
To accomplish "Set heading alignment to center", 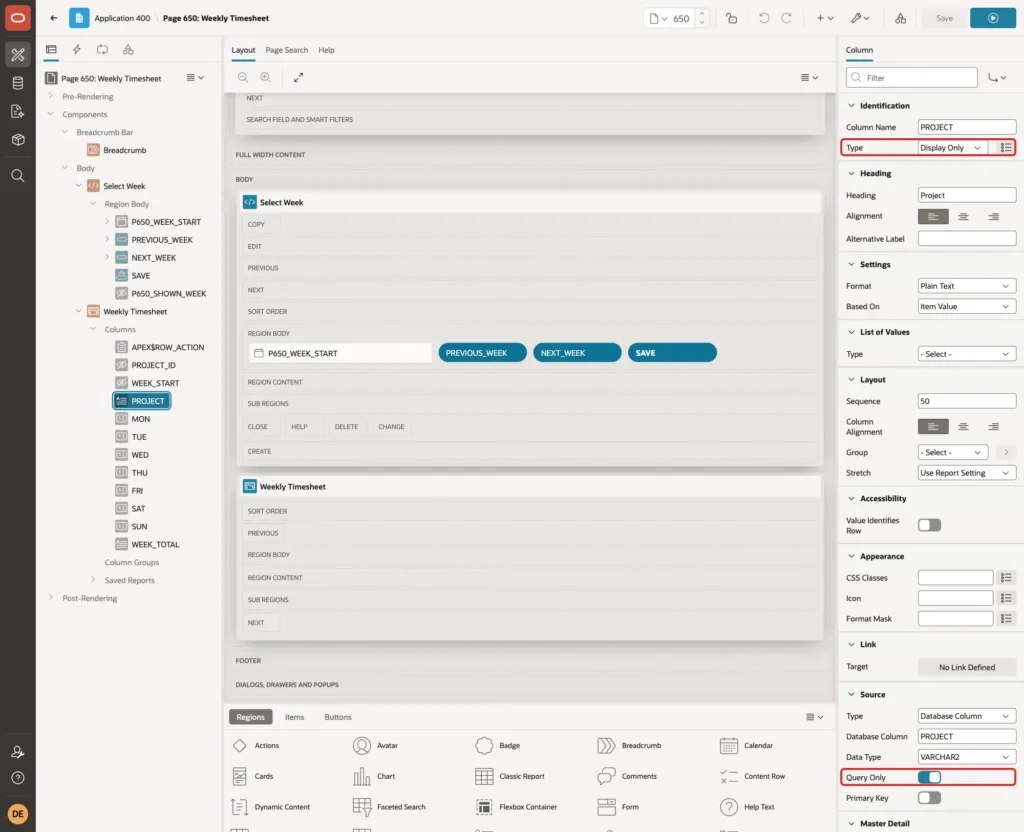I will (963, 216).
